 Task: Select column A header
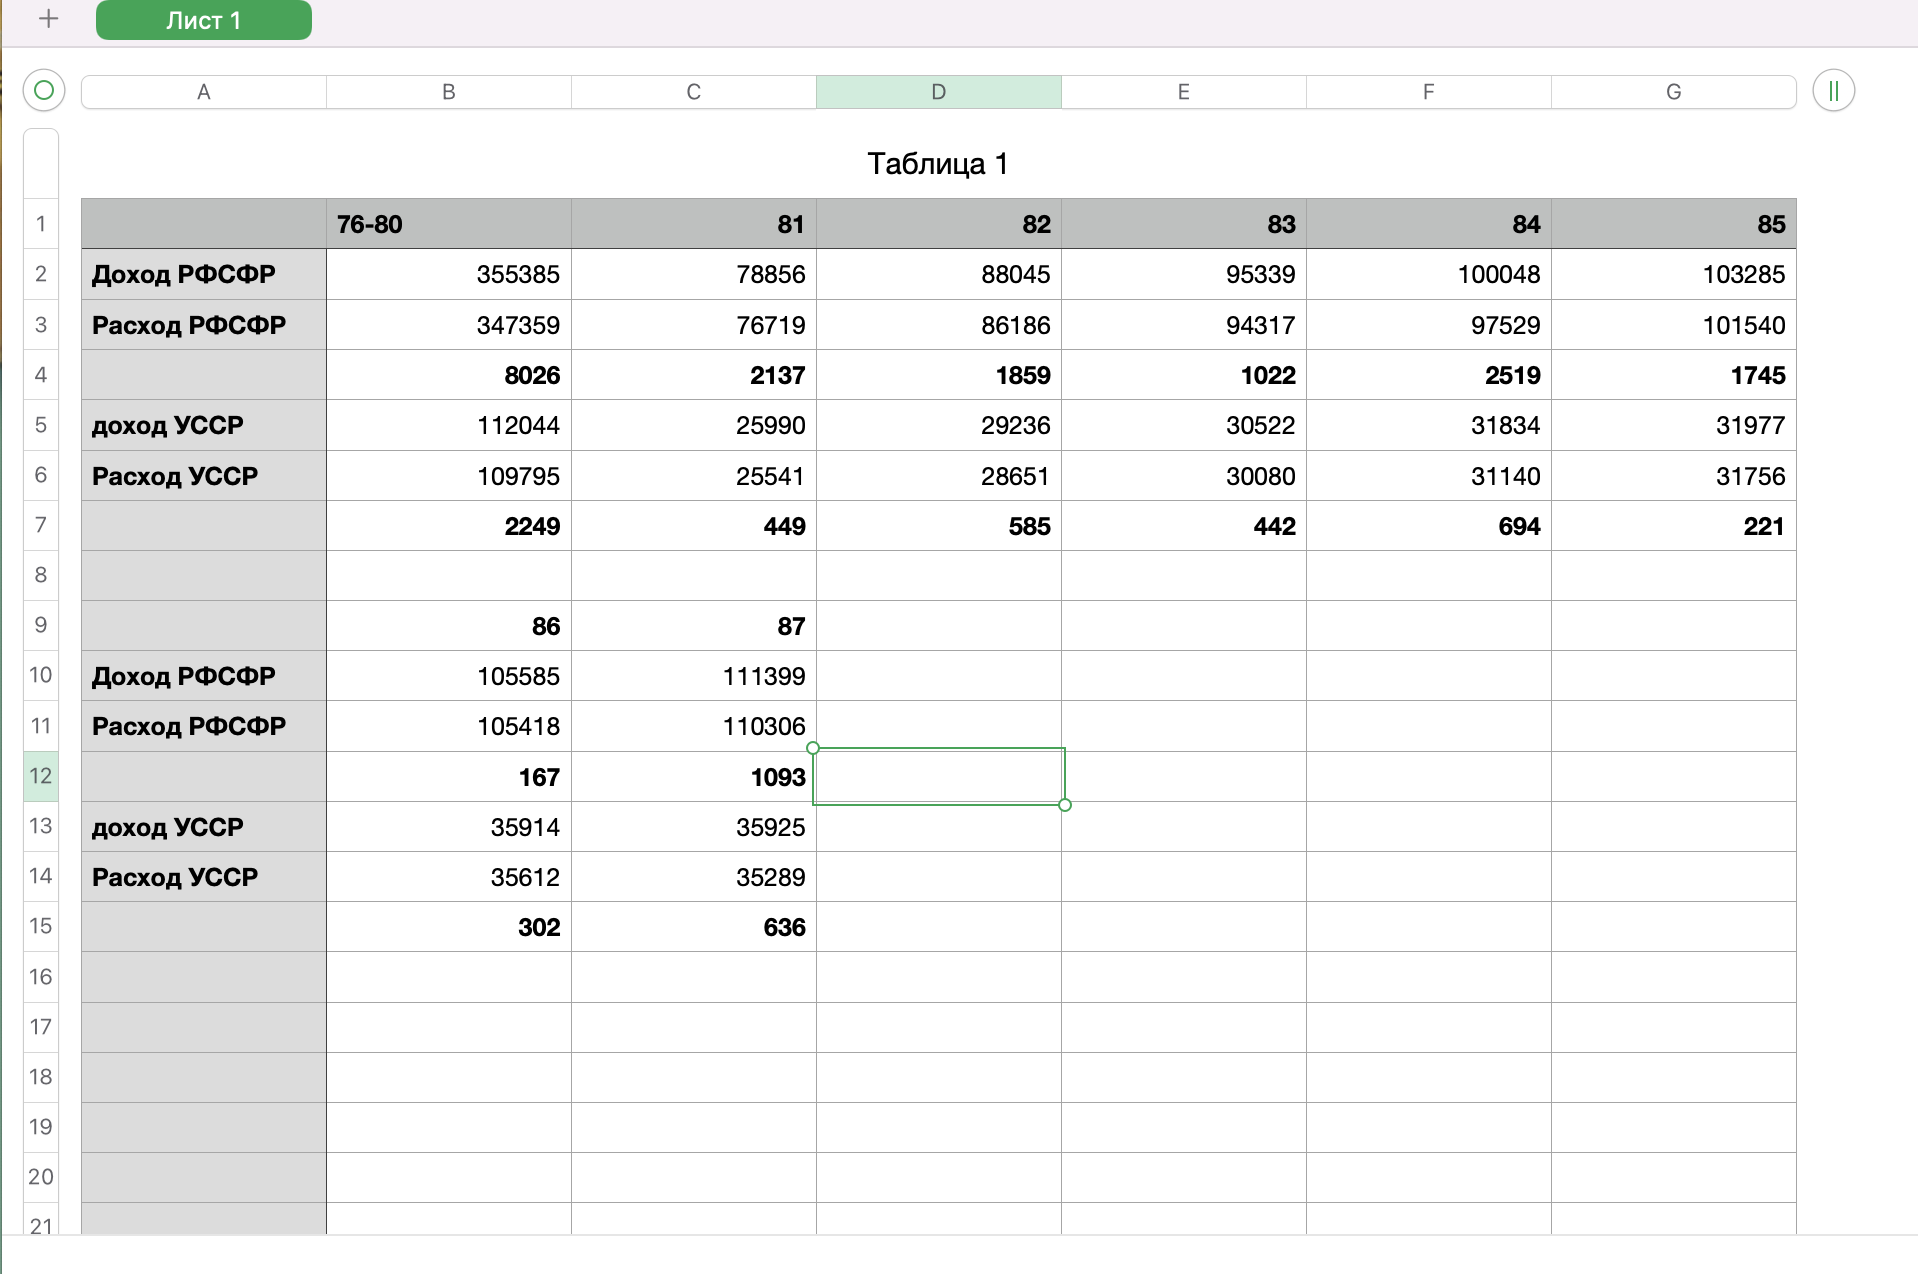coord(203,92)
